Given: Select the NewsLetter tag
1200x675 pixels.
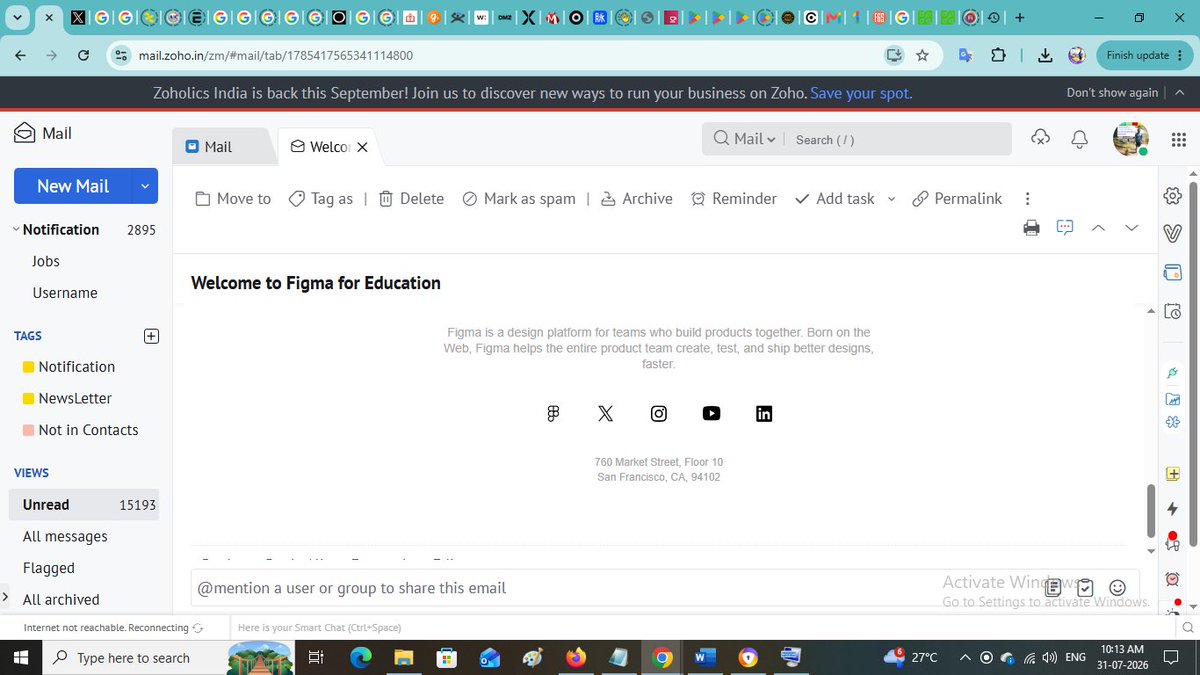Looking at the screenshot, I should click(x=75, y=398).
